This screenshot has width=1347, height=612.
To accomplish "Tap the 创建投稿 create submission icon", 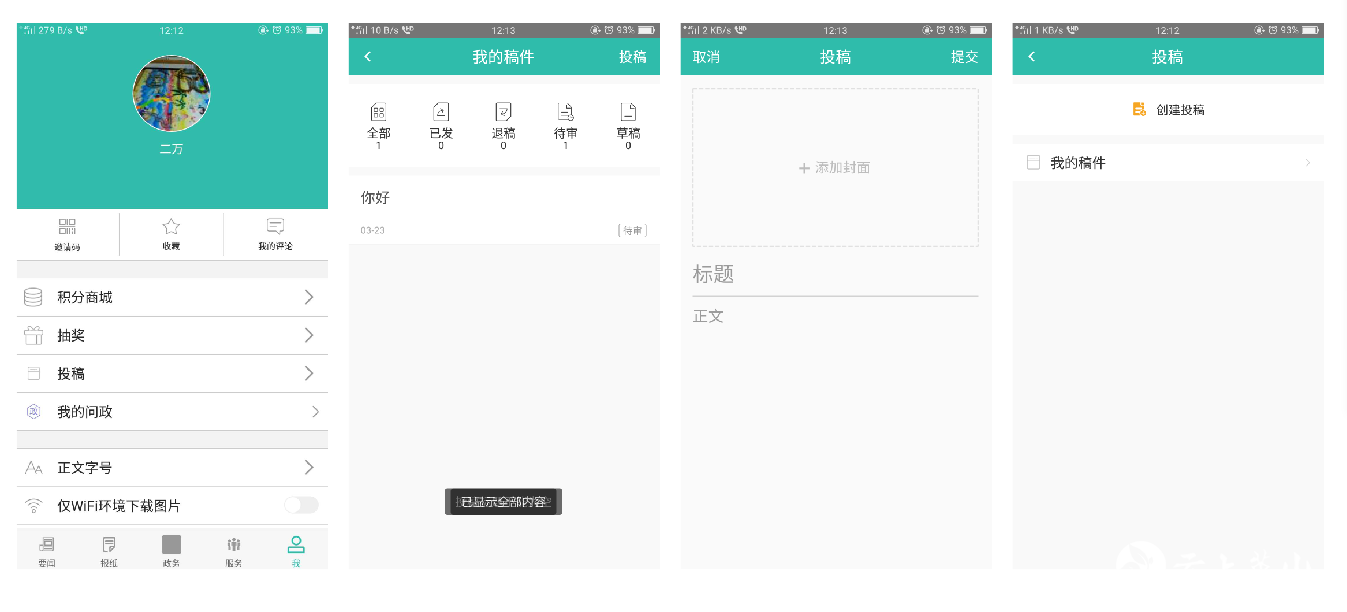I will click(1139, 109).
